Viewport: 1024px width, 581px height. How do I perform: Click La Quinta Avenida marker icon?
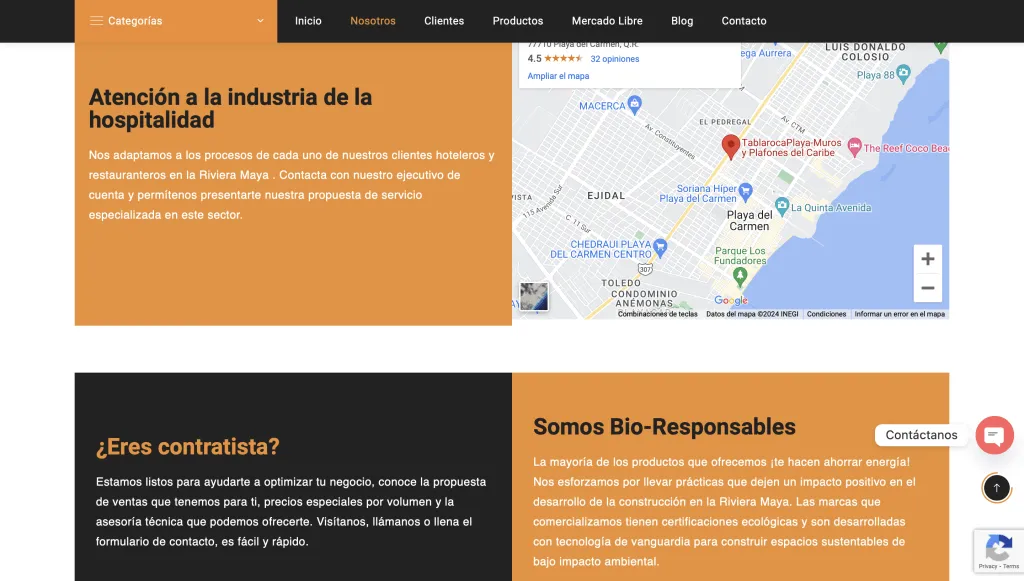click(782, 206)
